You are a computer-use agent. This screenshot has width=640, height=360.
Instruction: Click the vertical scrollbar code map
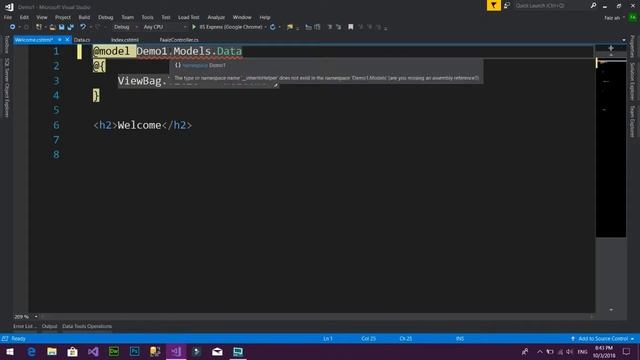pyautogui.click(x=611, y=147)
